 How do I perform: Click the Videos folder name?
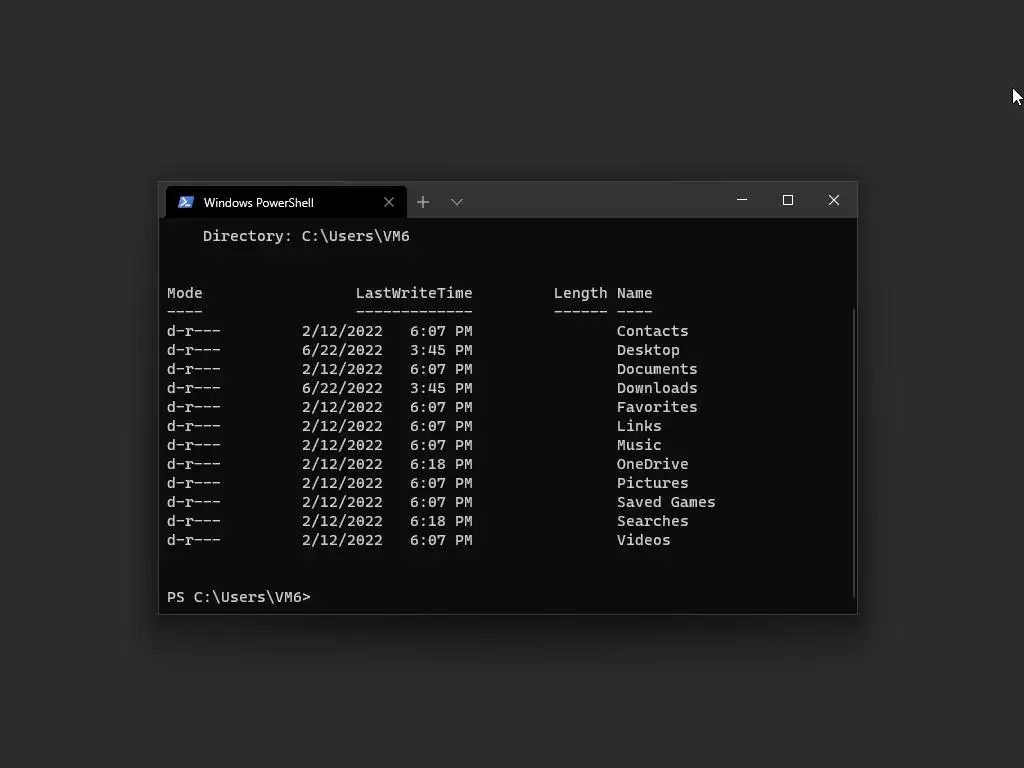644,539
